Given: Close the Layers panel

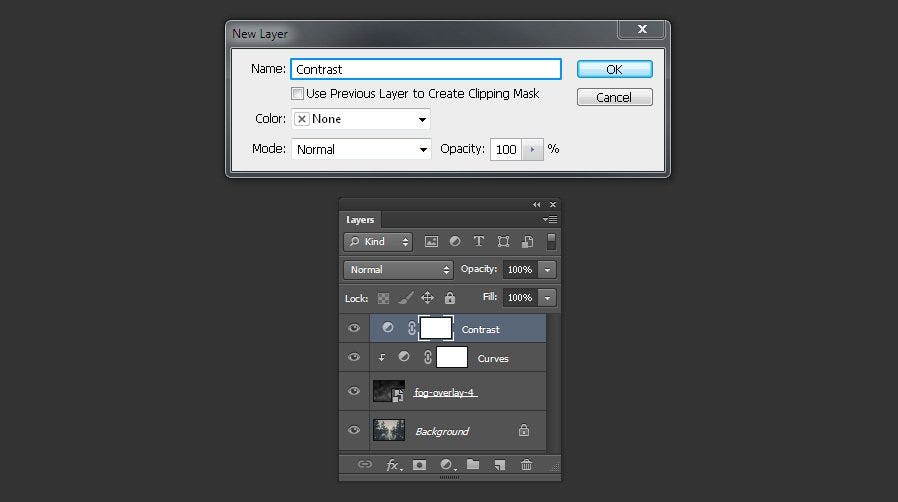Looking at the screenshot, I should coord(553,204).
